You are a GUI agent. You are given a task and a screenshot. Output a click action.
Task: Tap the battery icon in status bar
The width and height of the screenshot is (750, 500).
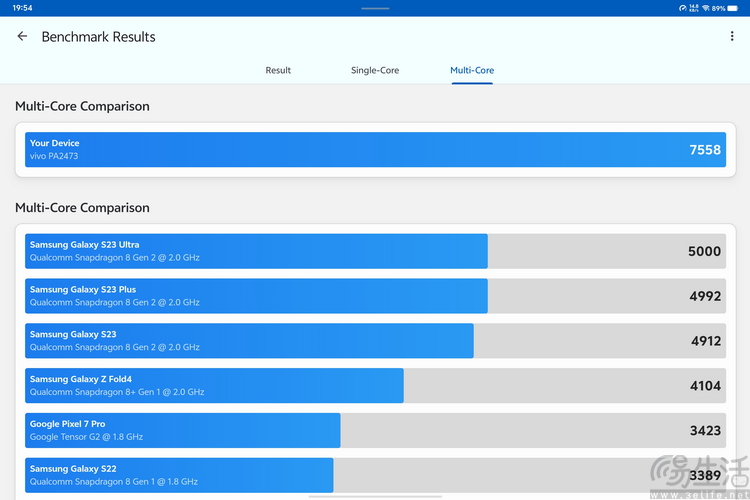click(x=732, y=8)
